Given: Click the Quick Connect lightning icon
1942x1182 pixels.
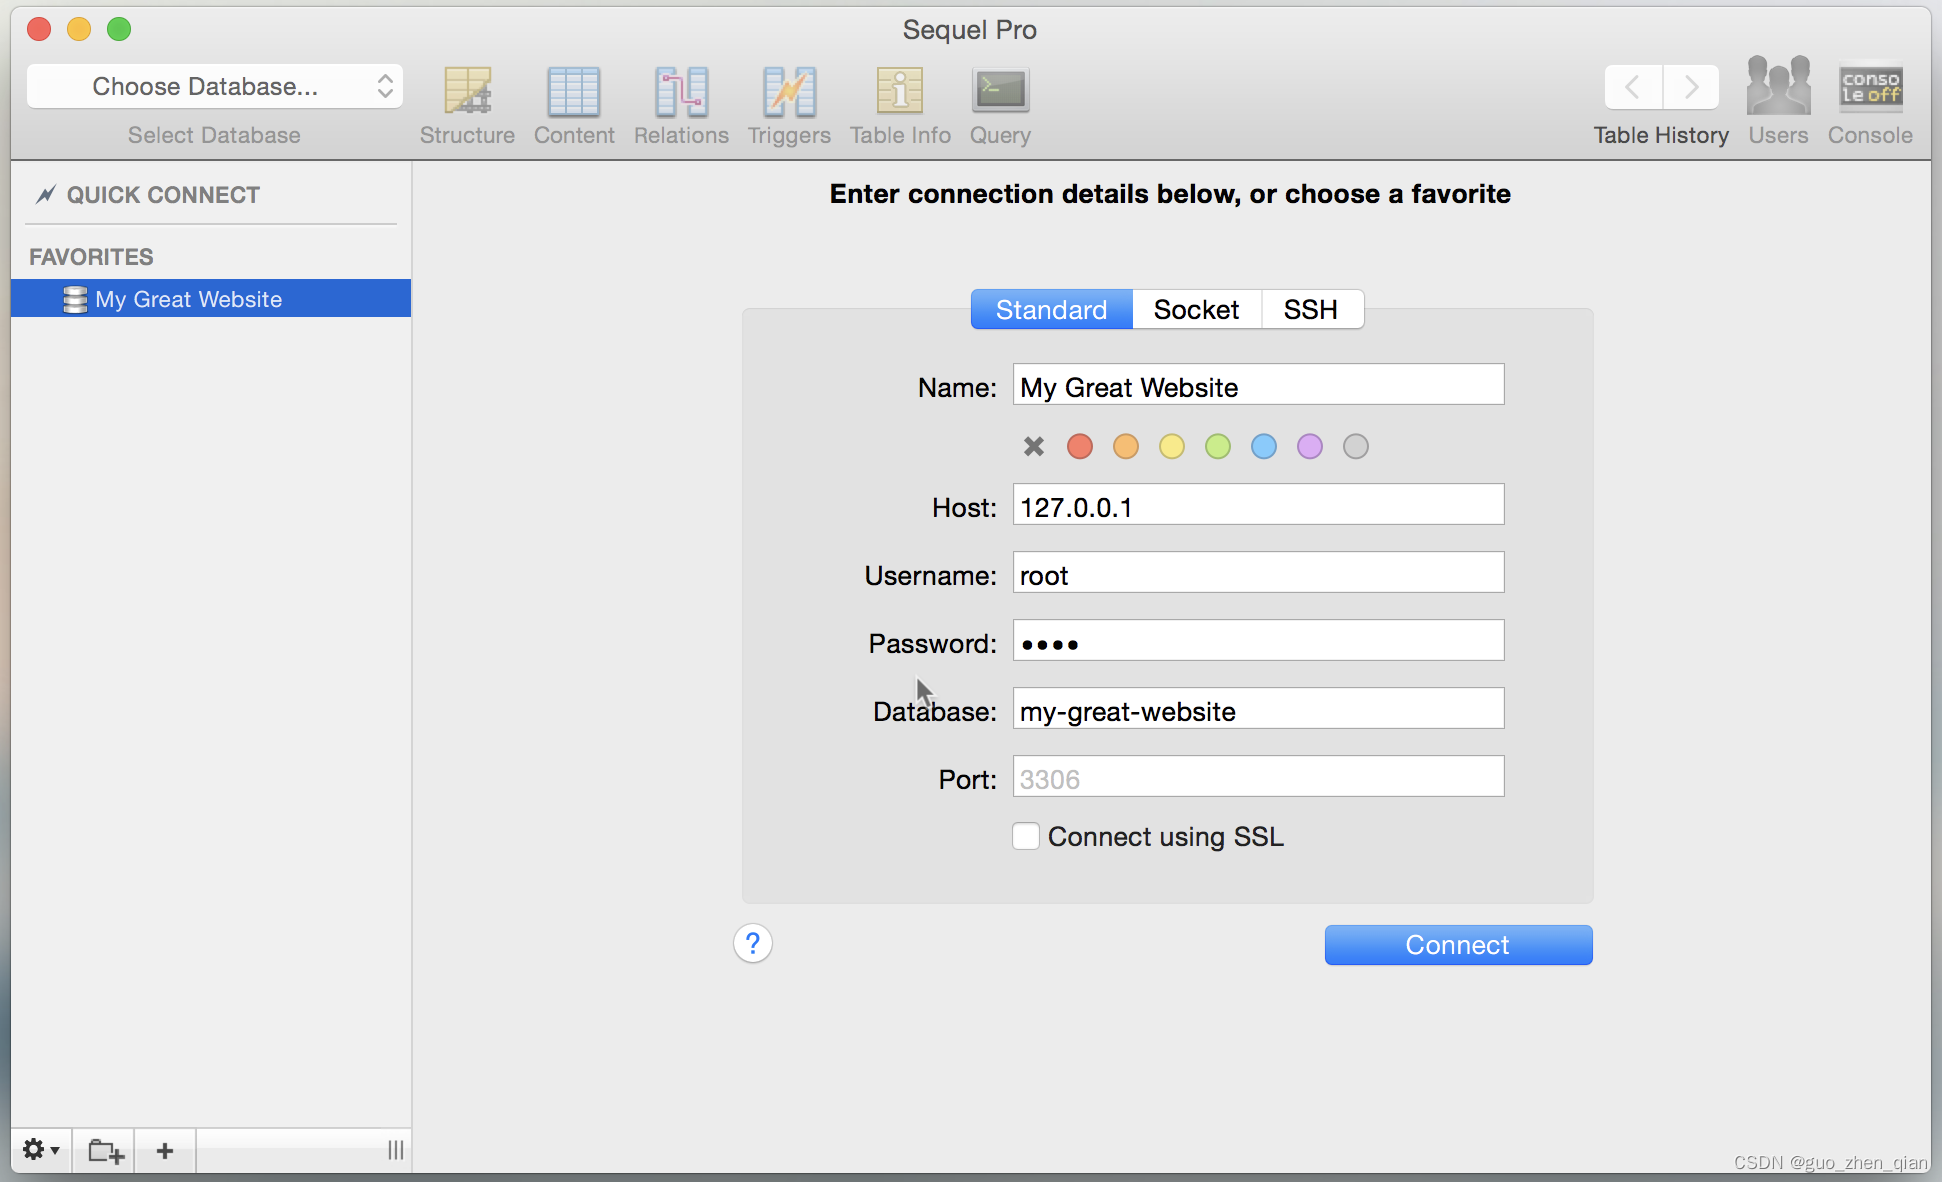Looking at the screenshot, I should 45,194.
